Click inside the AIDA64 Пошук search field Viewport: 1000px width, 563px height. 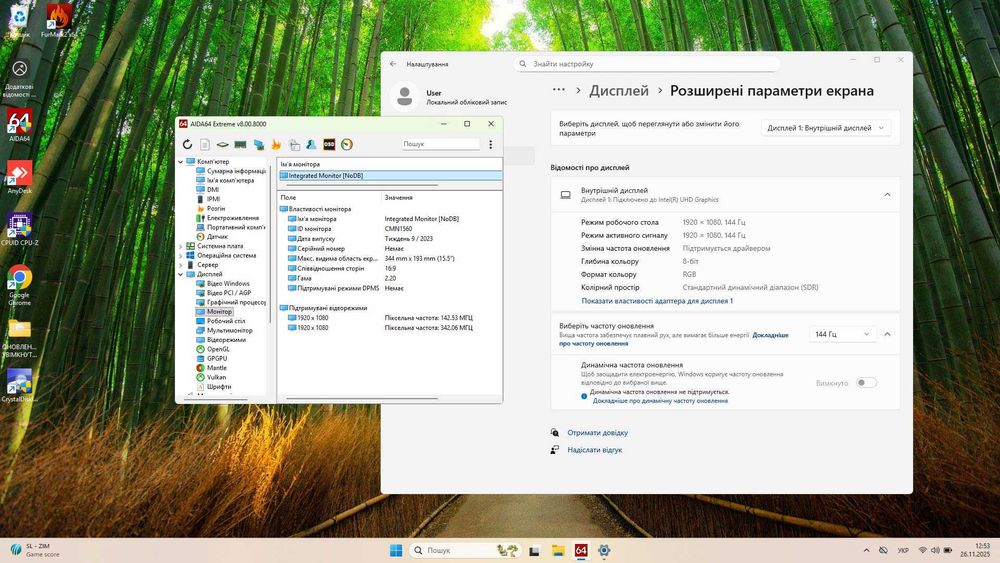pyautogui.click(x=441, y=144)
